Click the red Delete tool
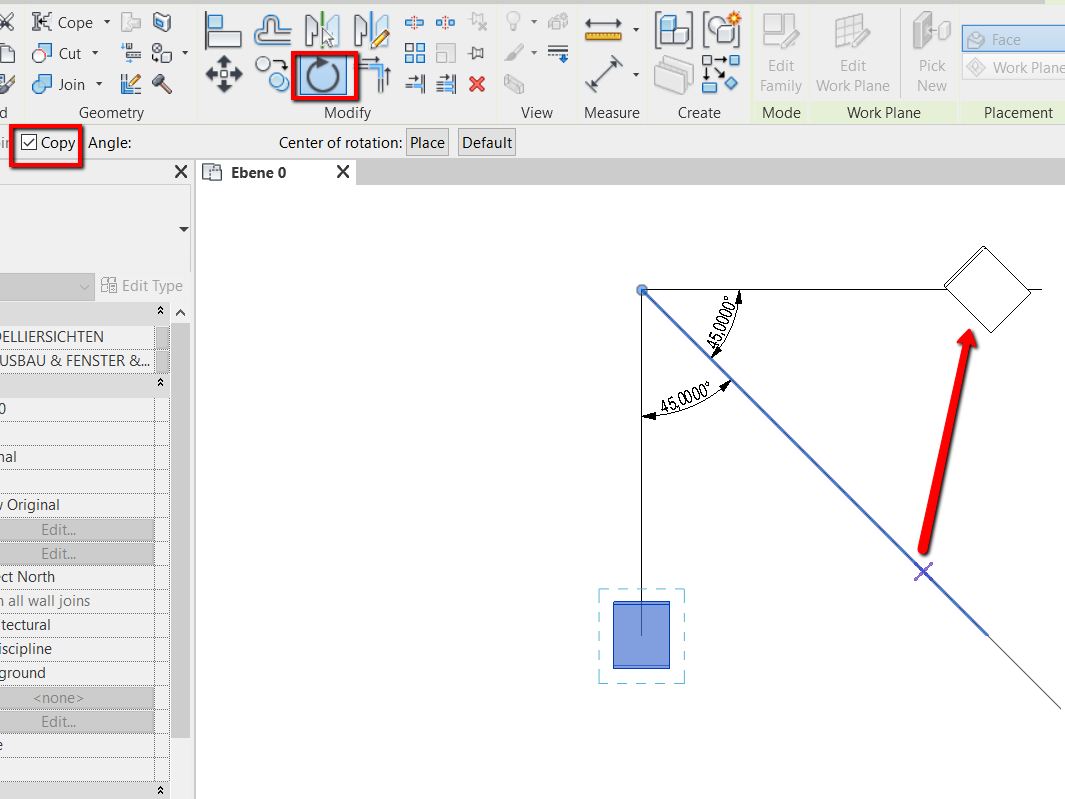 (477, 84)
